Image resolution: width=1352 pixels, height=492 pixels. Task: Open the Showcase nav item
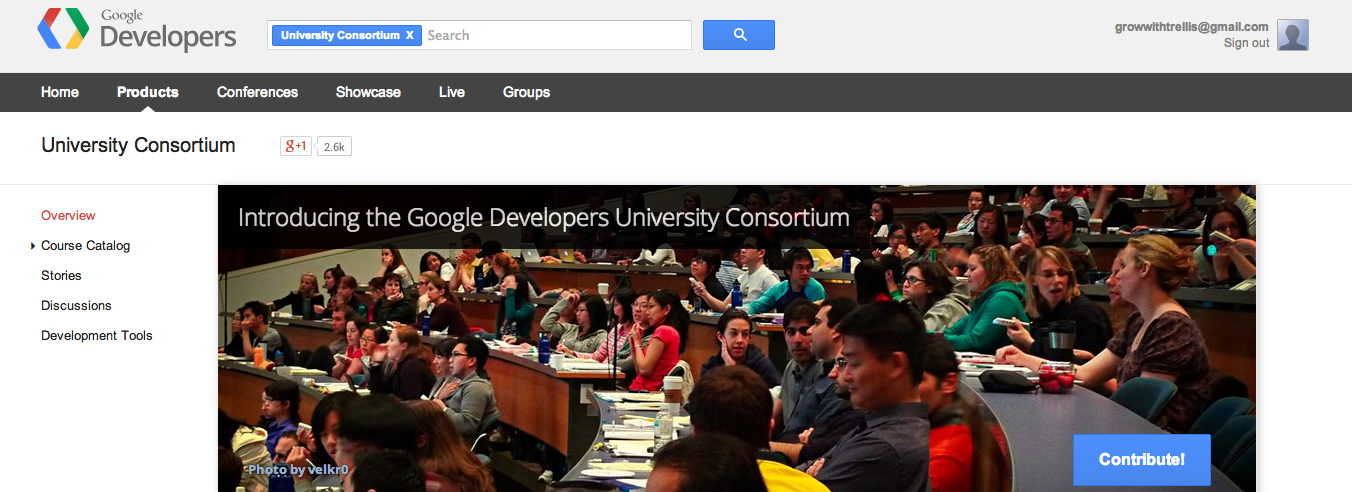(368, 92)
